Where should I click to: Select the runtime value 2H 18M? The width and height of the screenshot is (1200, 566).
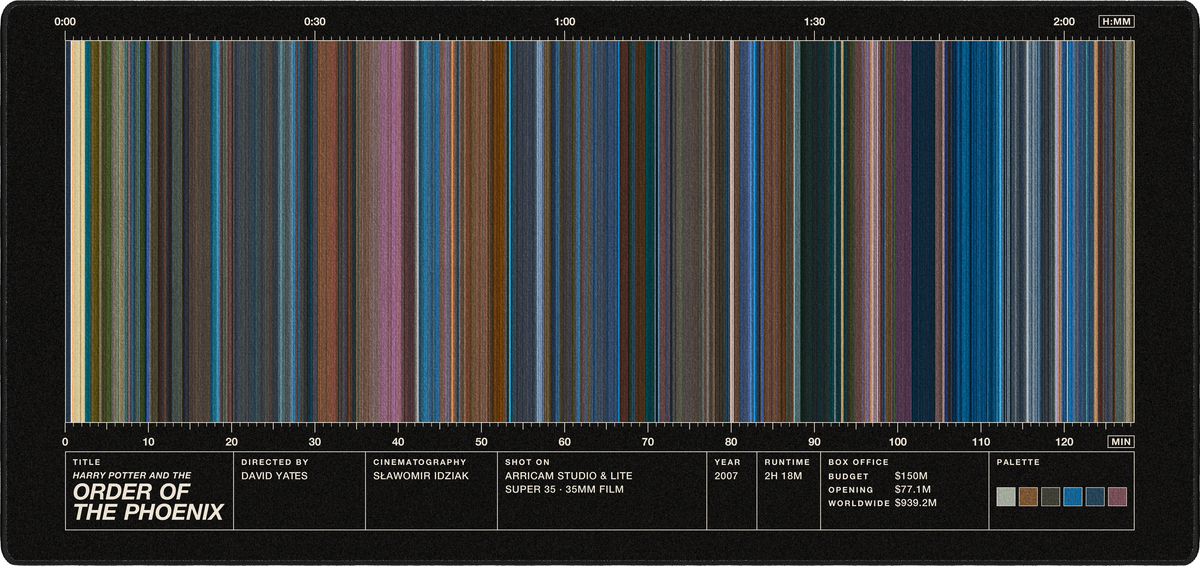click(x=784, y=476)
